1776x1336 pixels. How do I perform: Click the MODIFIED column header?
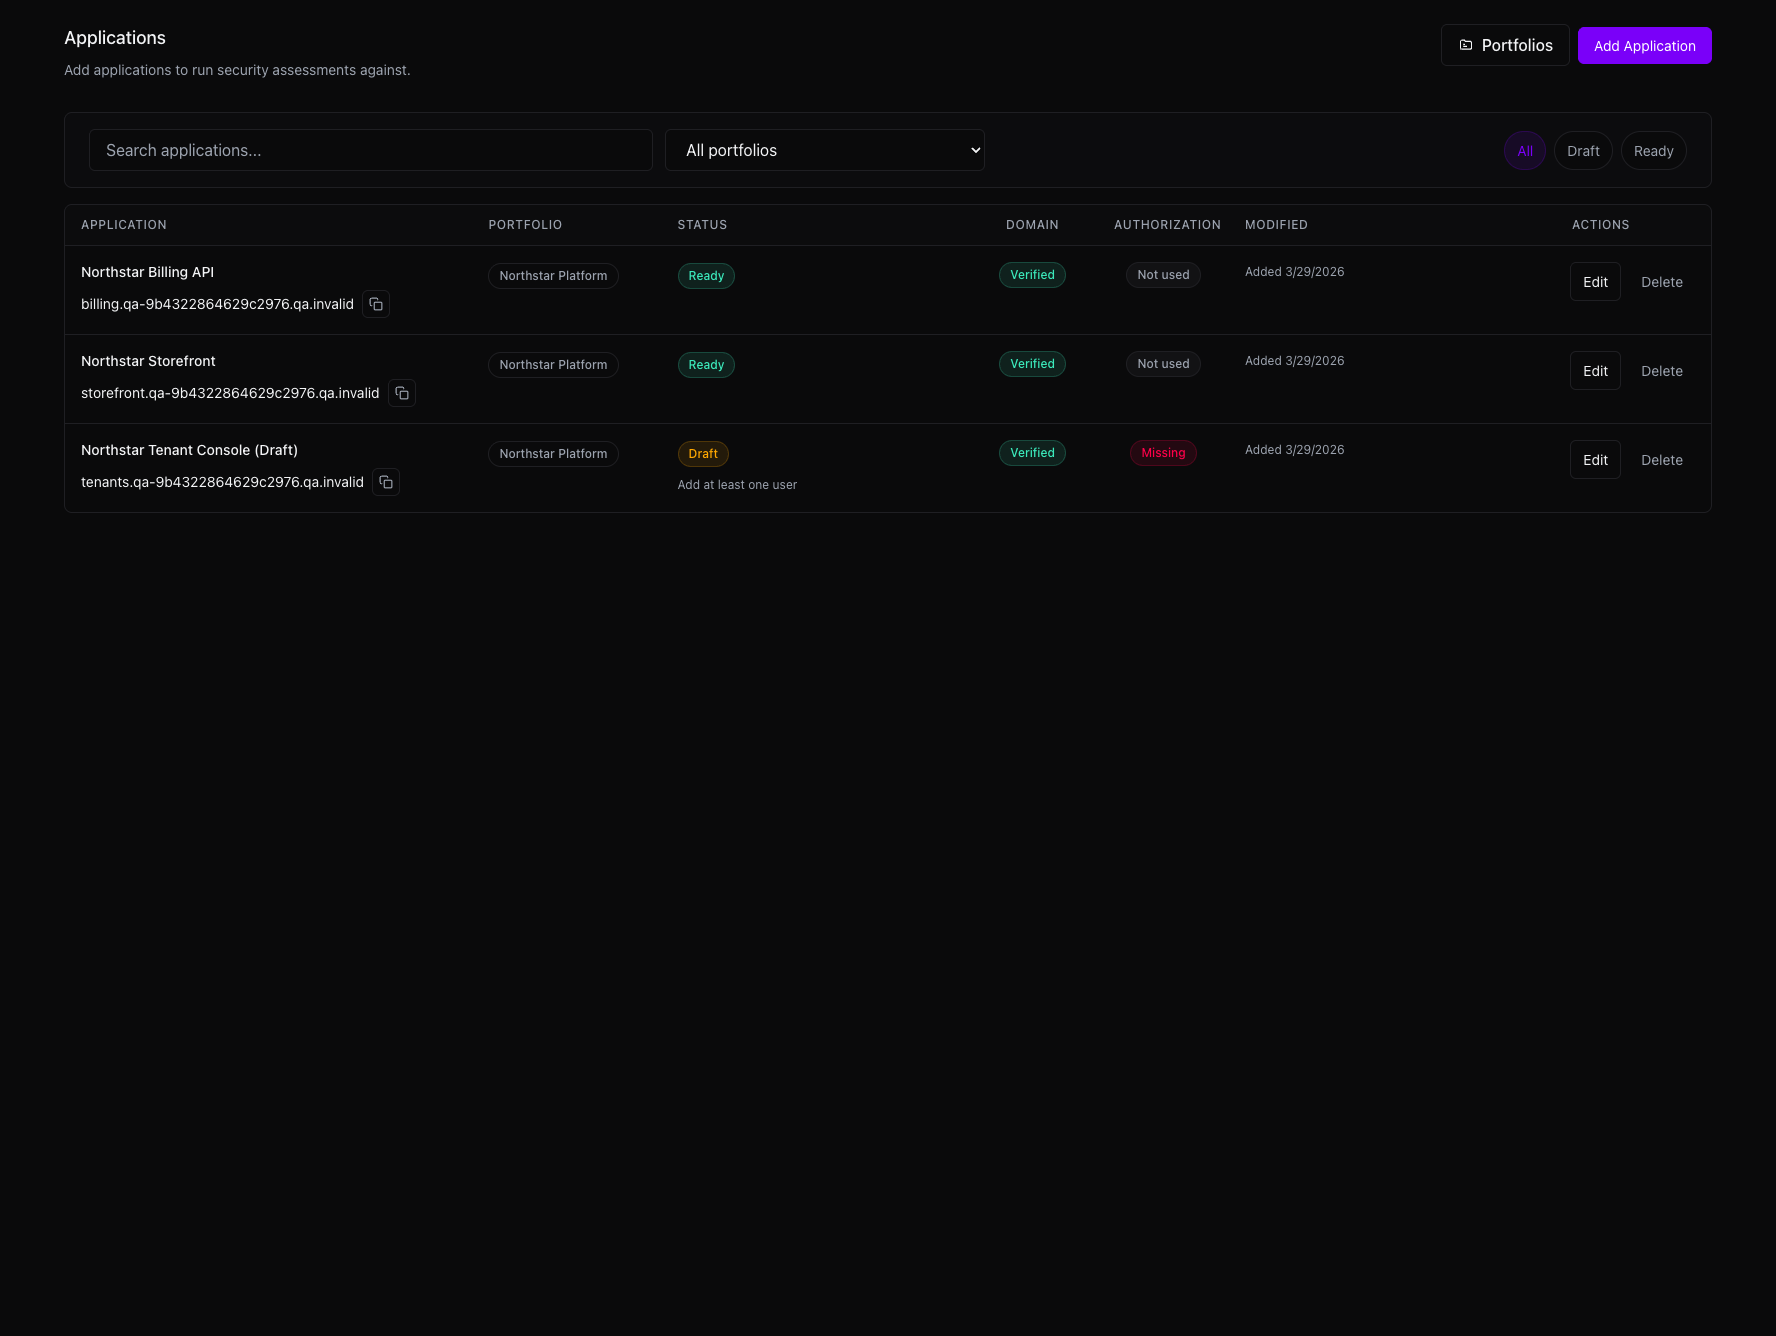coord(1276,225)
